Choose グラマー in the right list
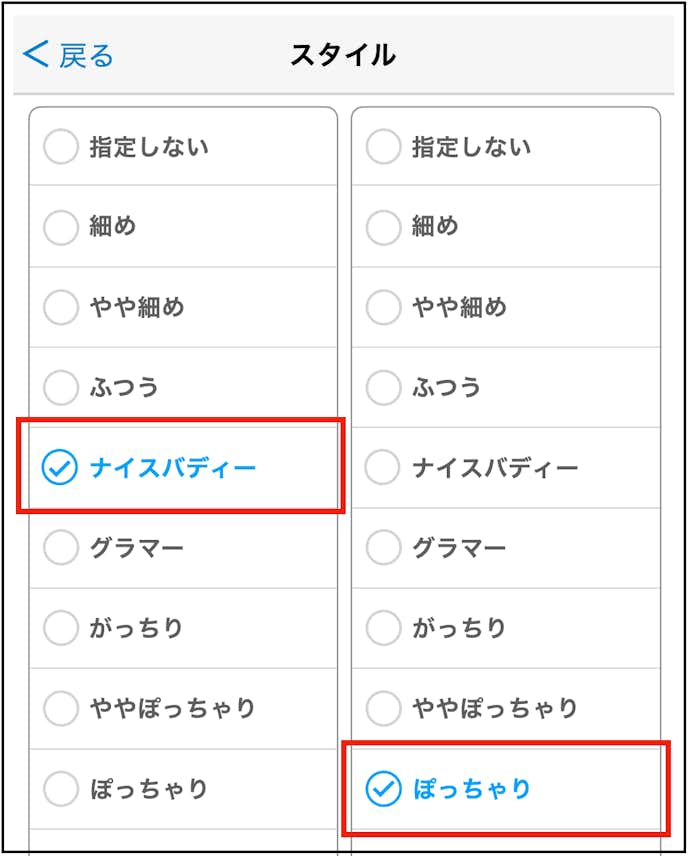The height and width of the screenshot is (856, 689). [x=383, y=548]
